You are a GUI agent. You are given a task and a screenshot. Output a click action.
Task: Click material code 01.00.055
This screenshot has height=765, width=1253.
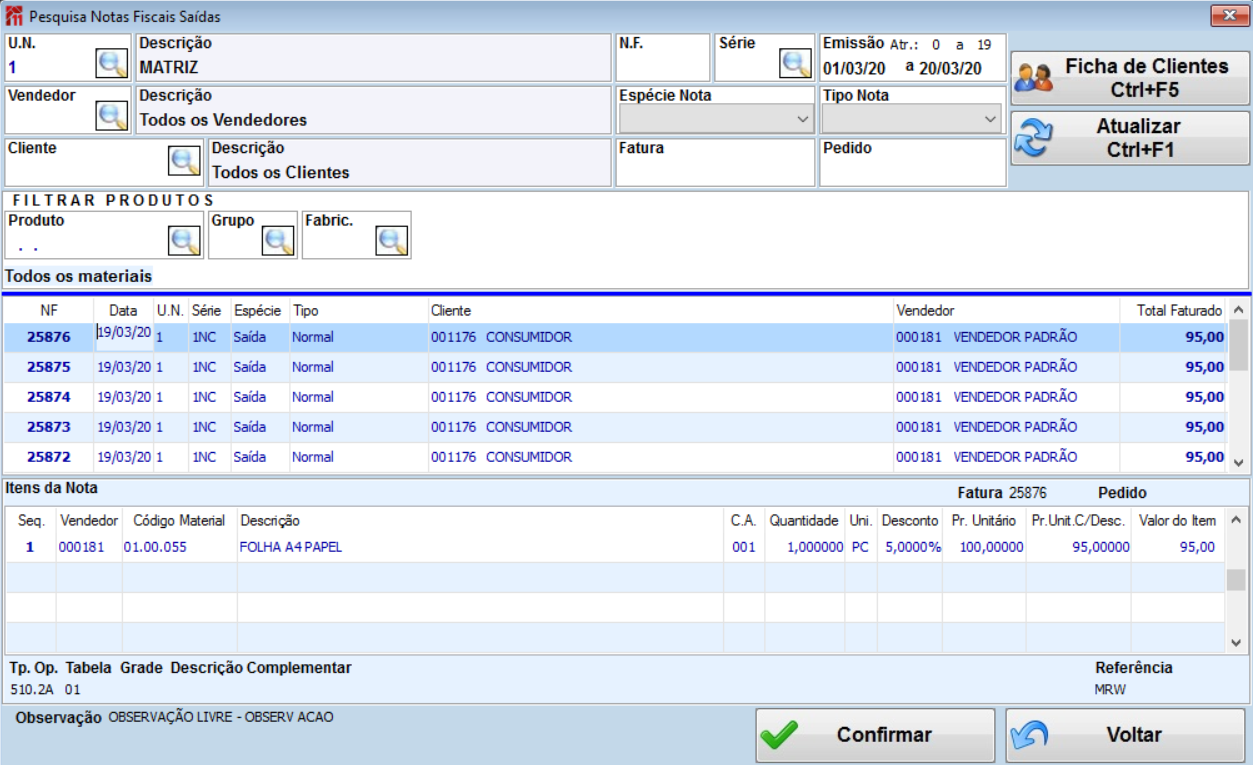[155, 547]
